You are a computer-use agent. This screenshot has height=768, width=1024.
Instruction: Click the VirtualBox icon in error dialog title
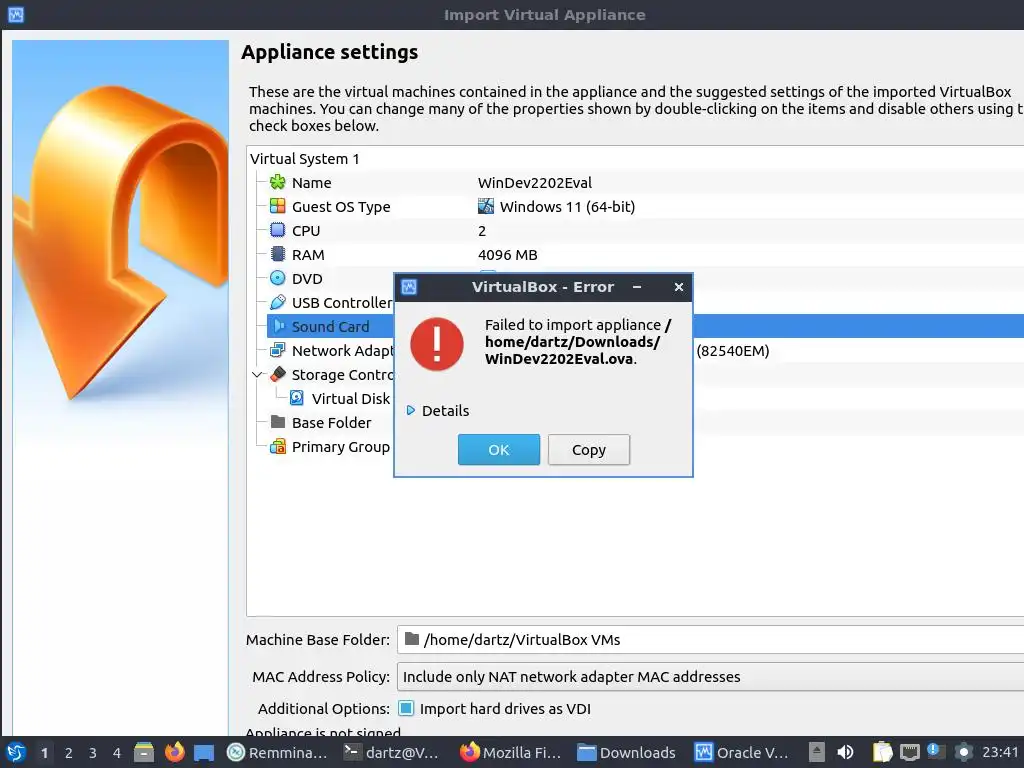pyautogui.click(x=409, y=287)
